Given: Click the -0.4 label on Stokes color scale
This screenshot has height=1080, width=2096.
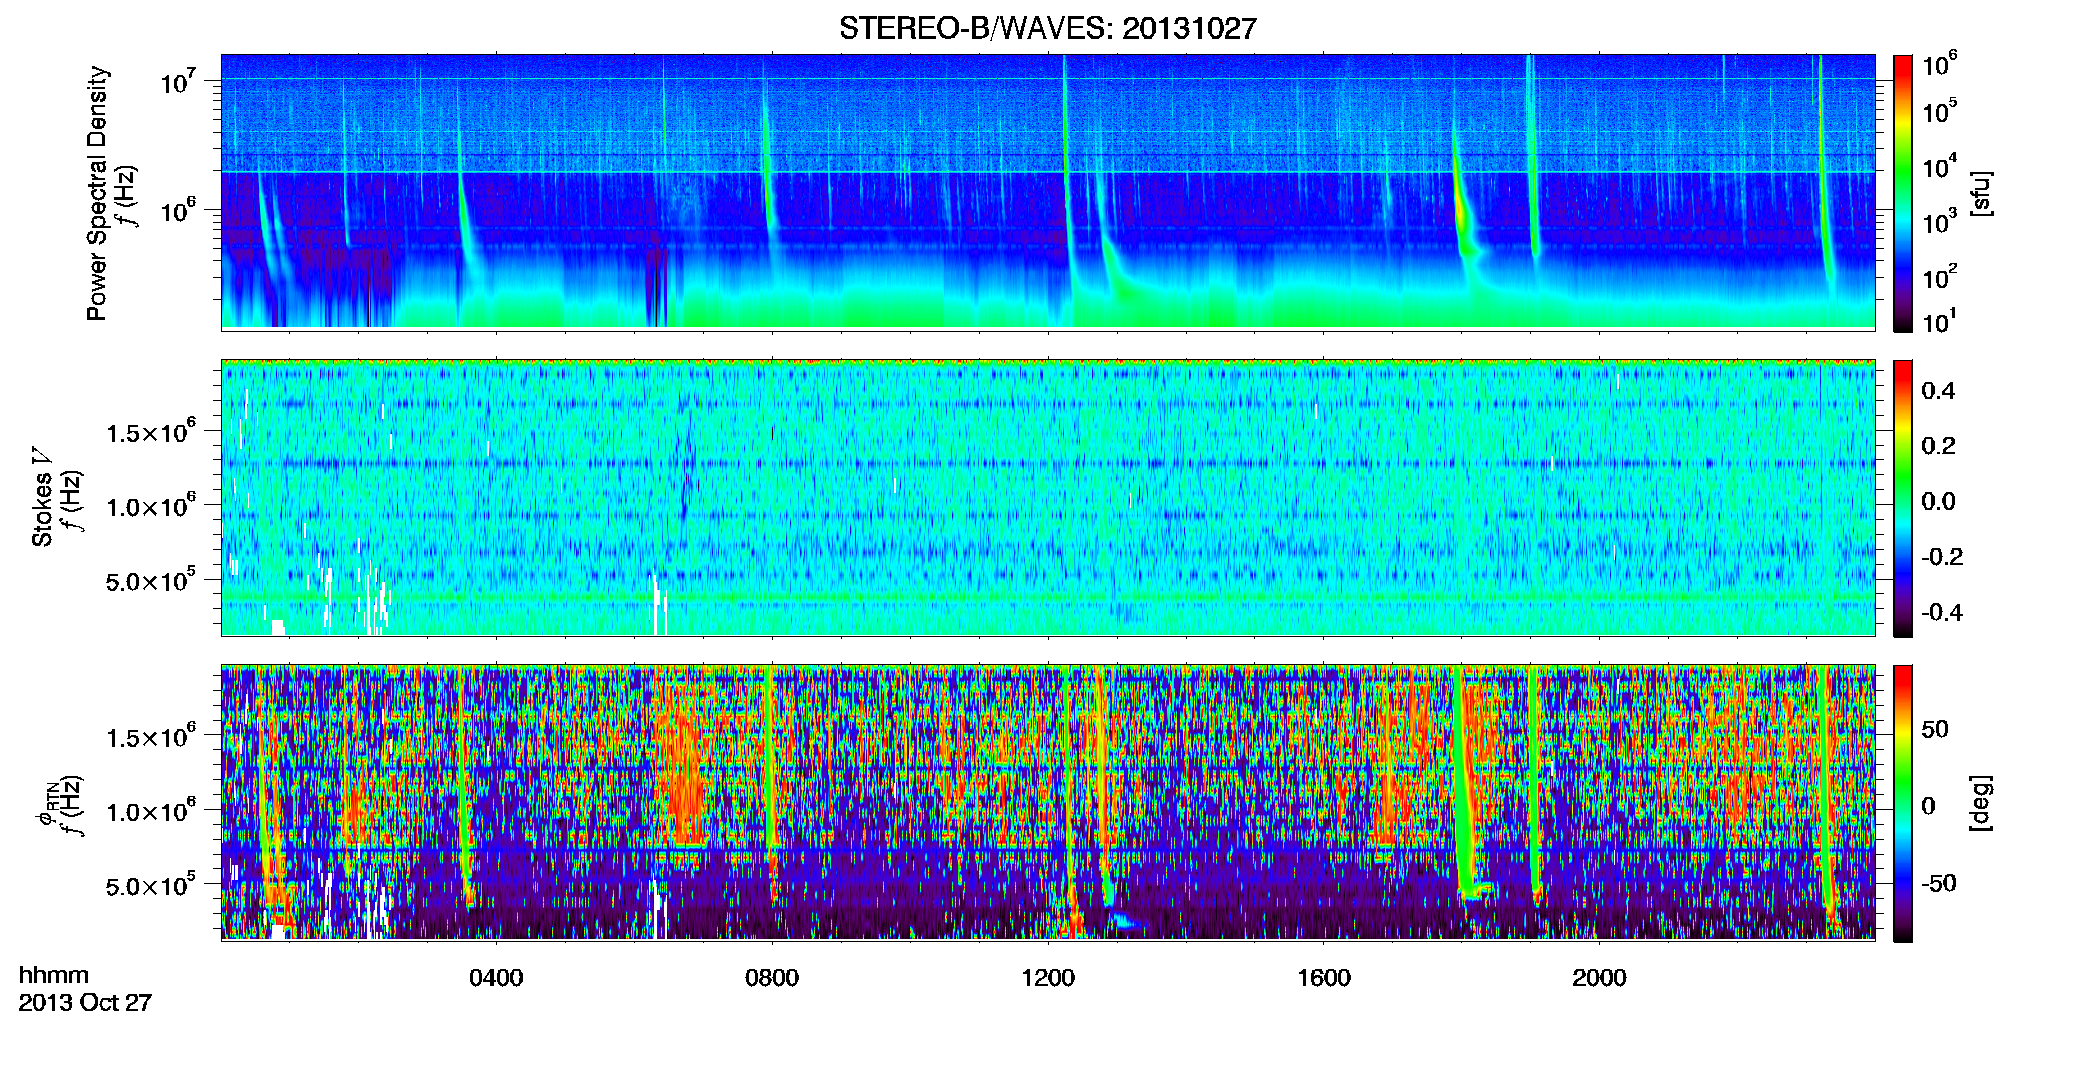Looking at the screenshot, I should pos(1942,612).
